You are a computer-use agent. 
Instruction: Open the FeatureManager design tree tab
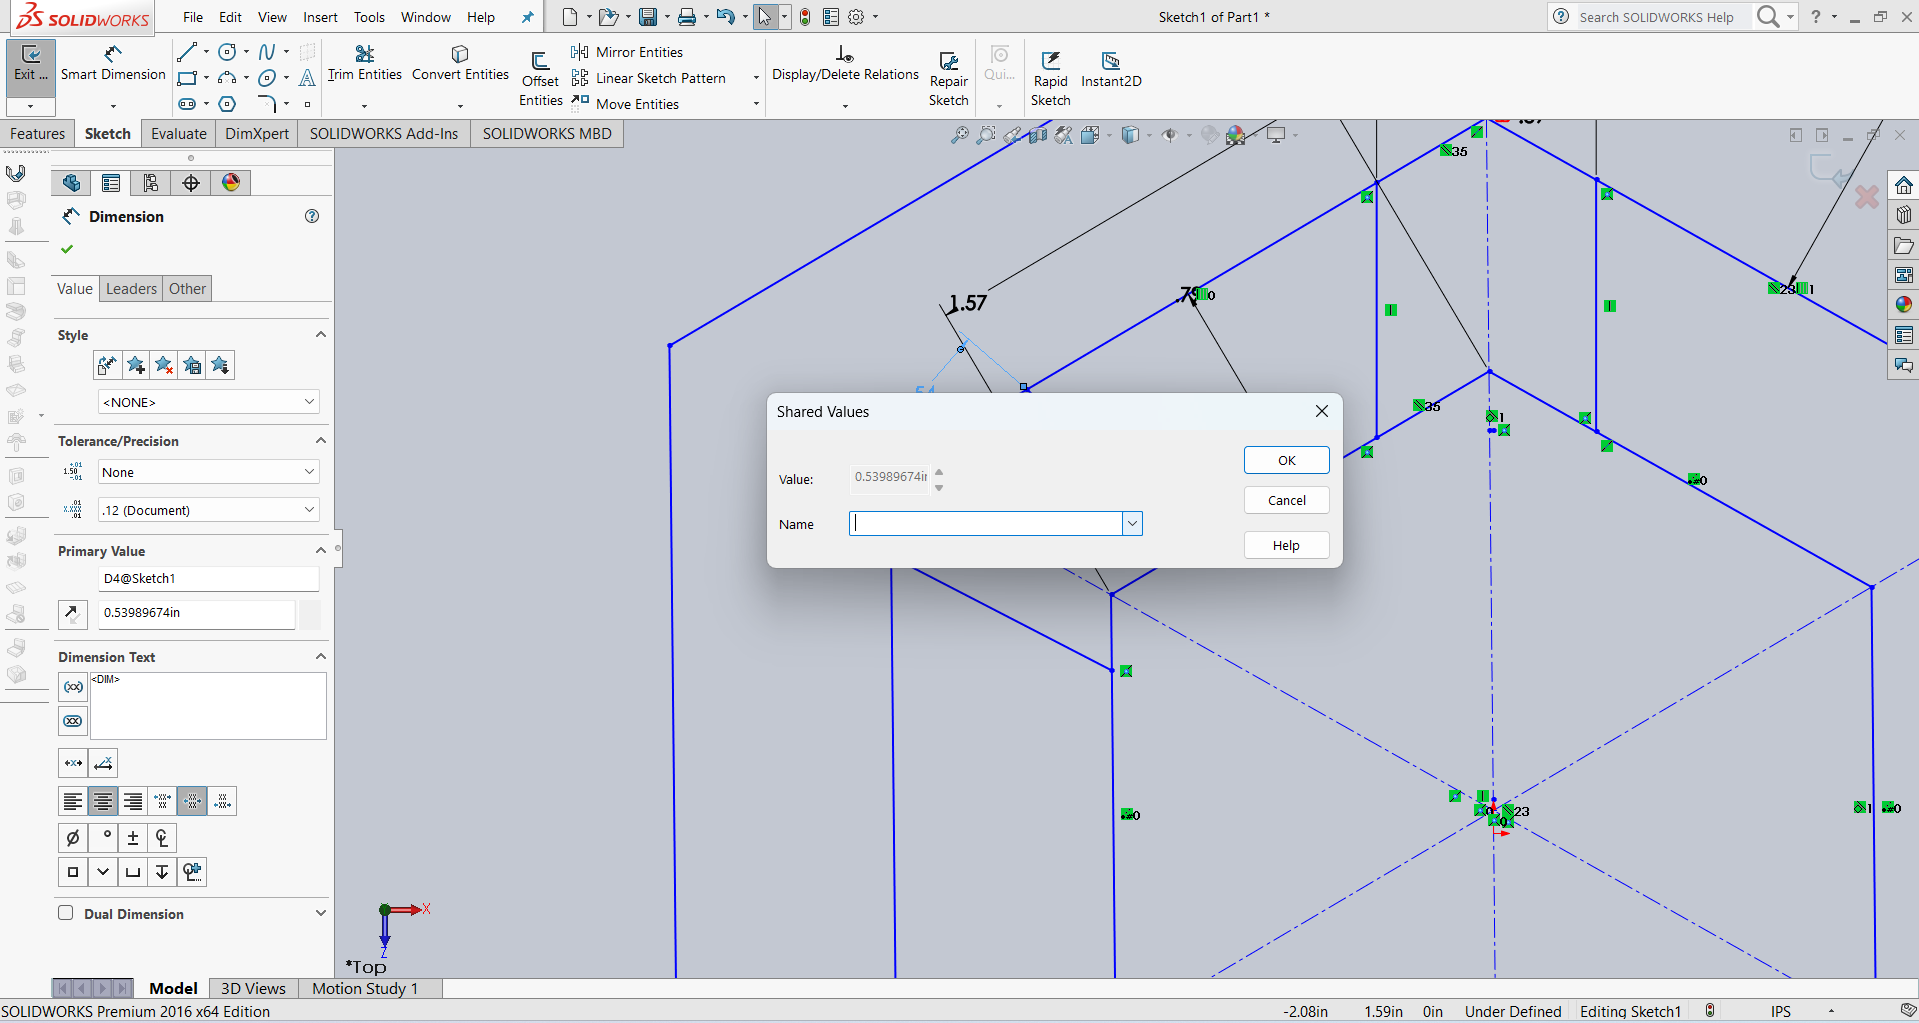point(71,183)
